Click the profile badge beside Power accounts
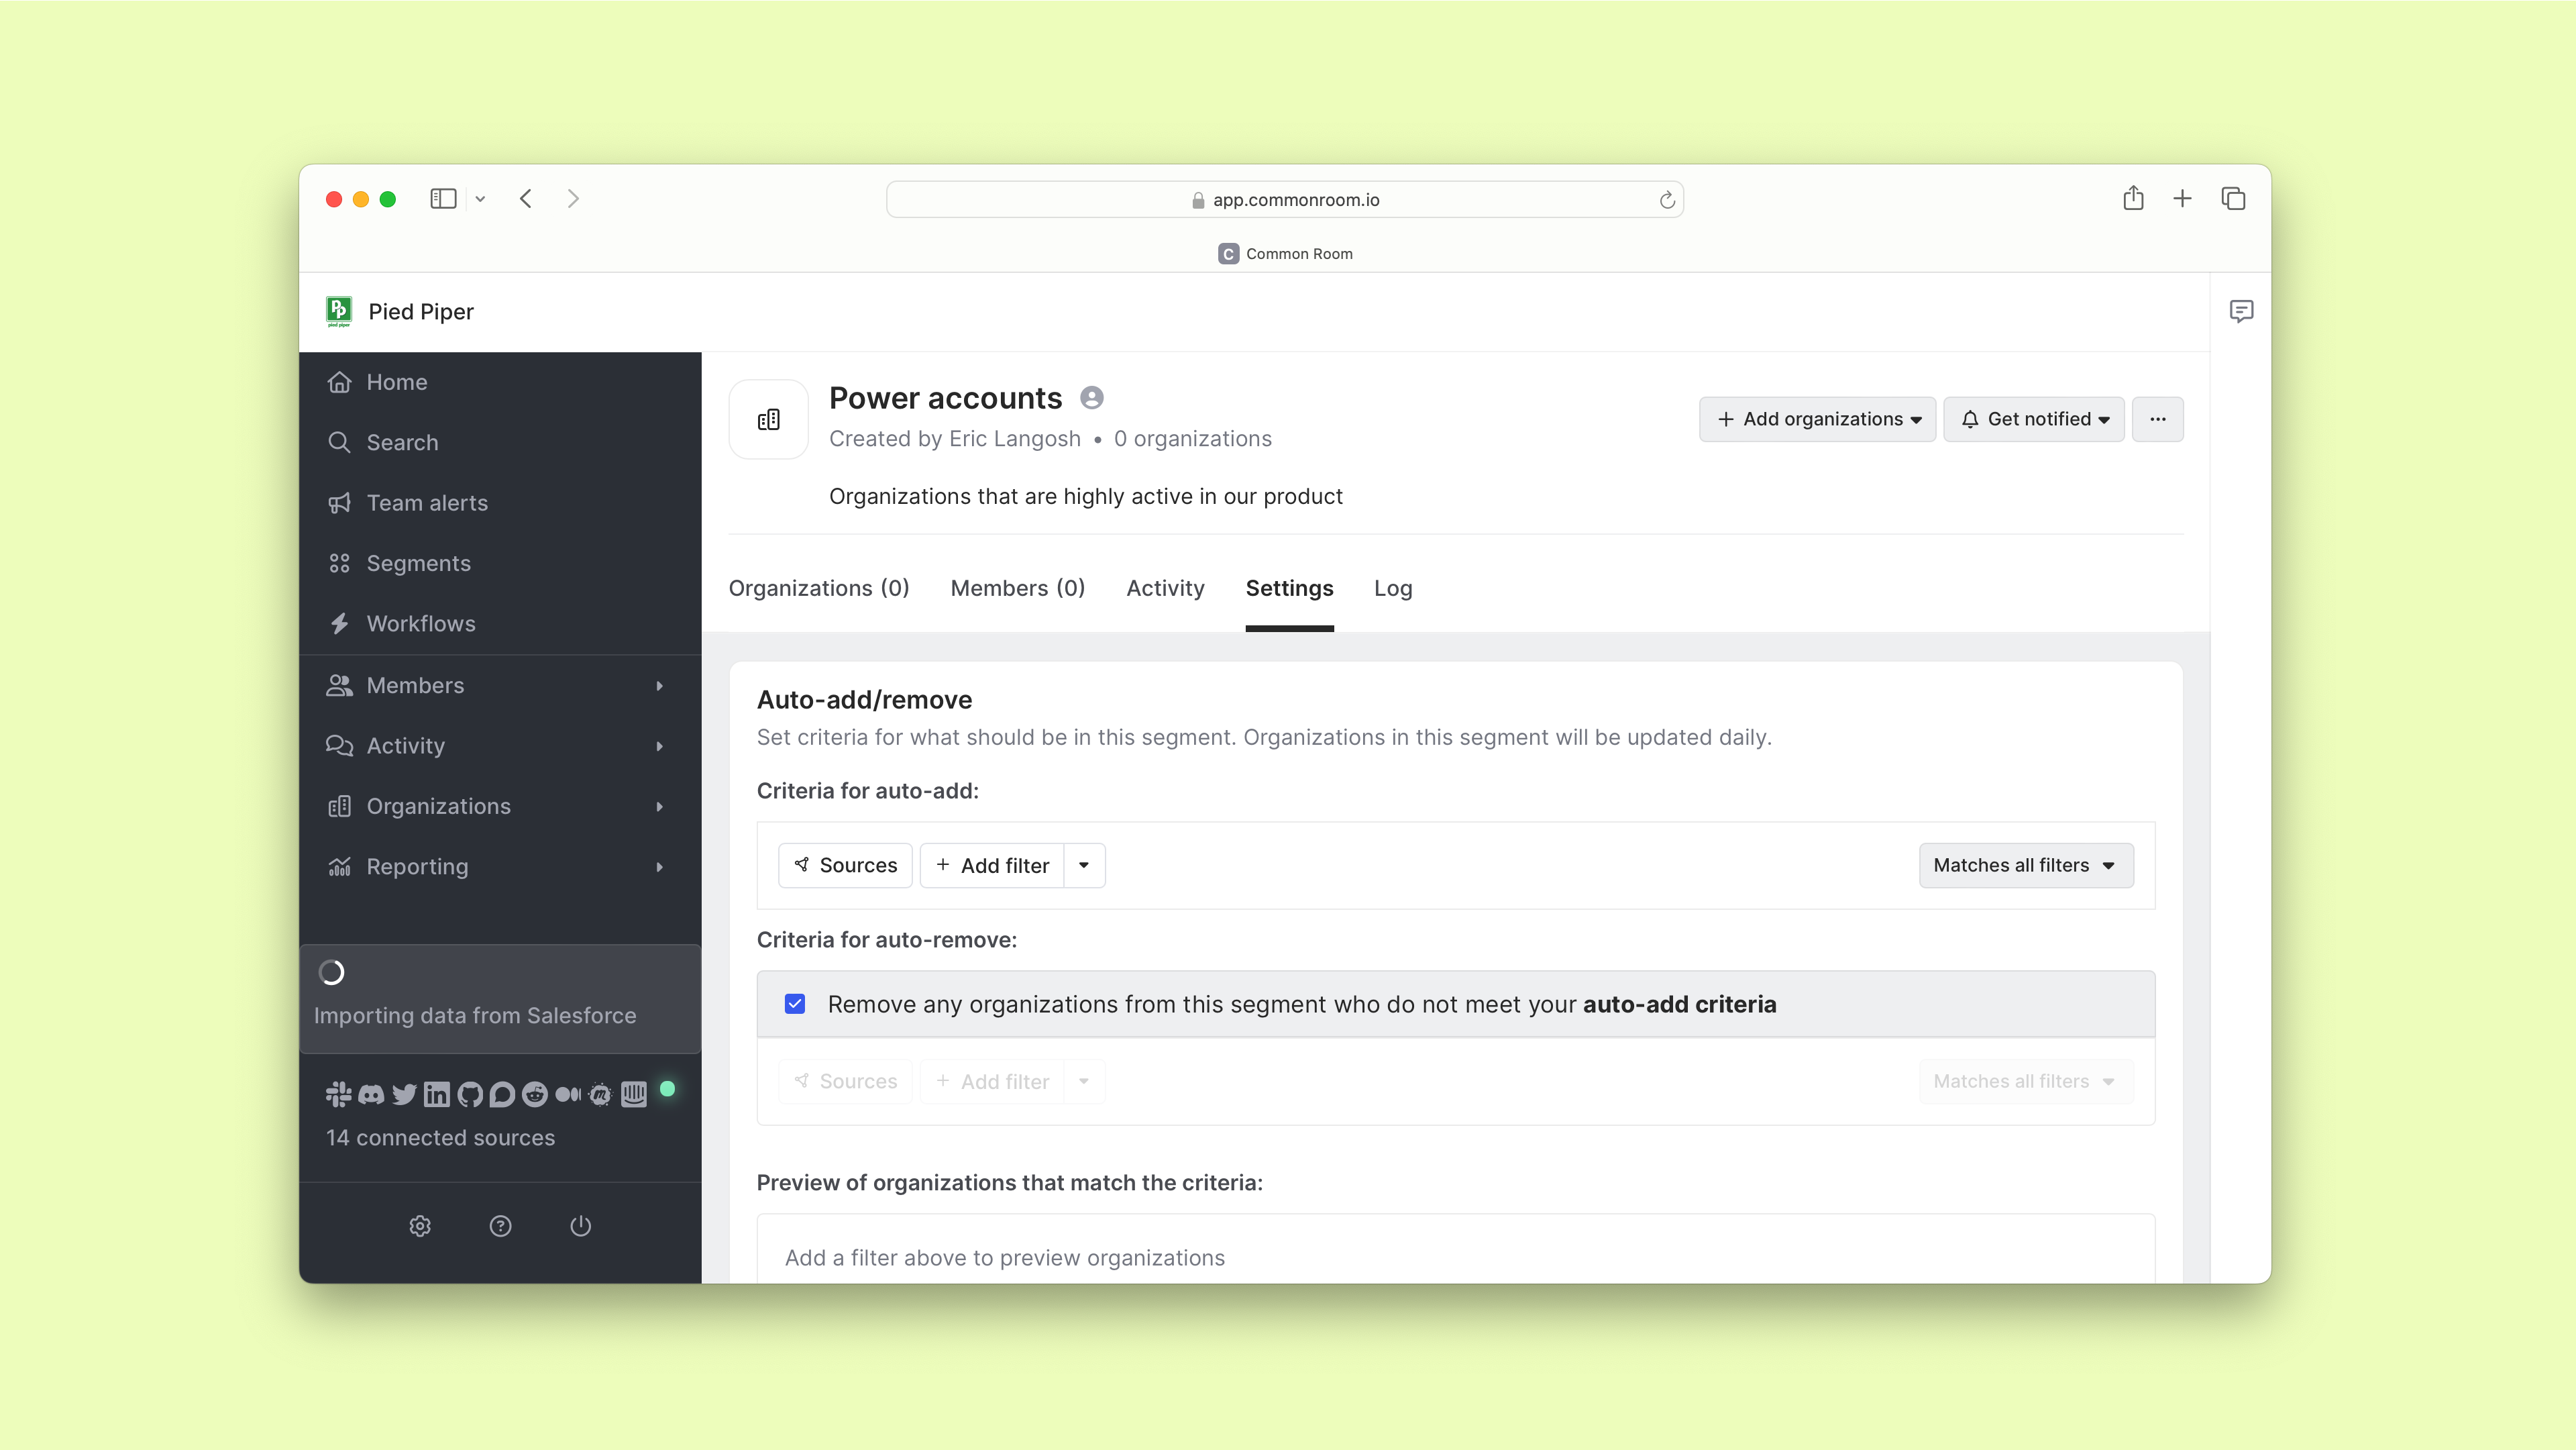 [1092, 398]
